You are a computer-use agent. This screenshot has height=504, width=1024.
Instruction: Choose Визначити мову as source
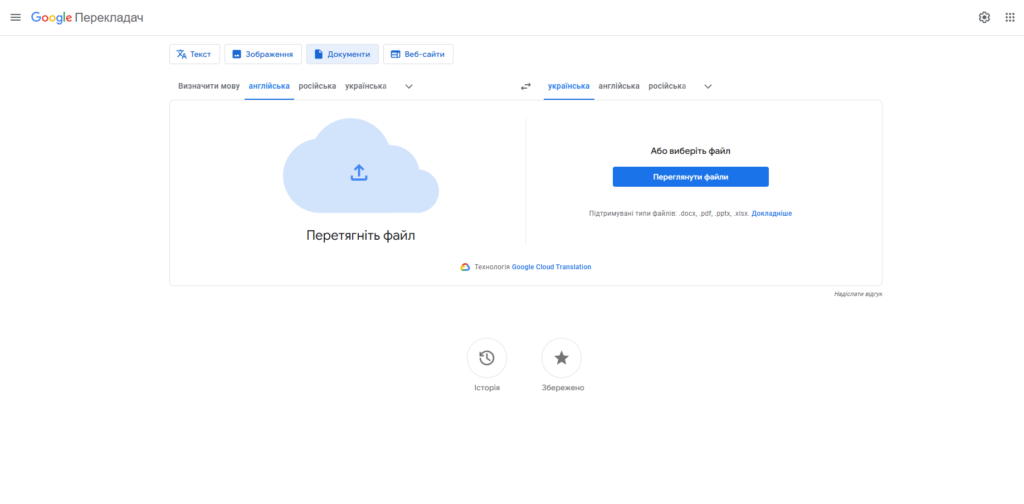point(209,86)
